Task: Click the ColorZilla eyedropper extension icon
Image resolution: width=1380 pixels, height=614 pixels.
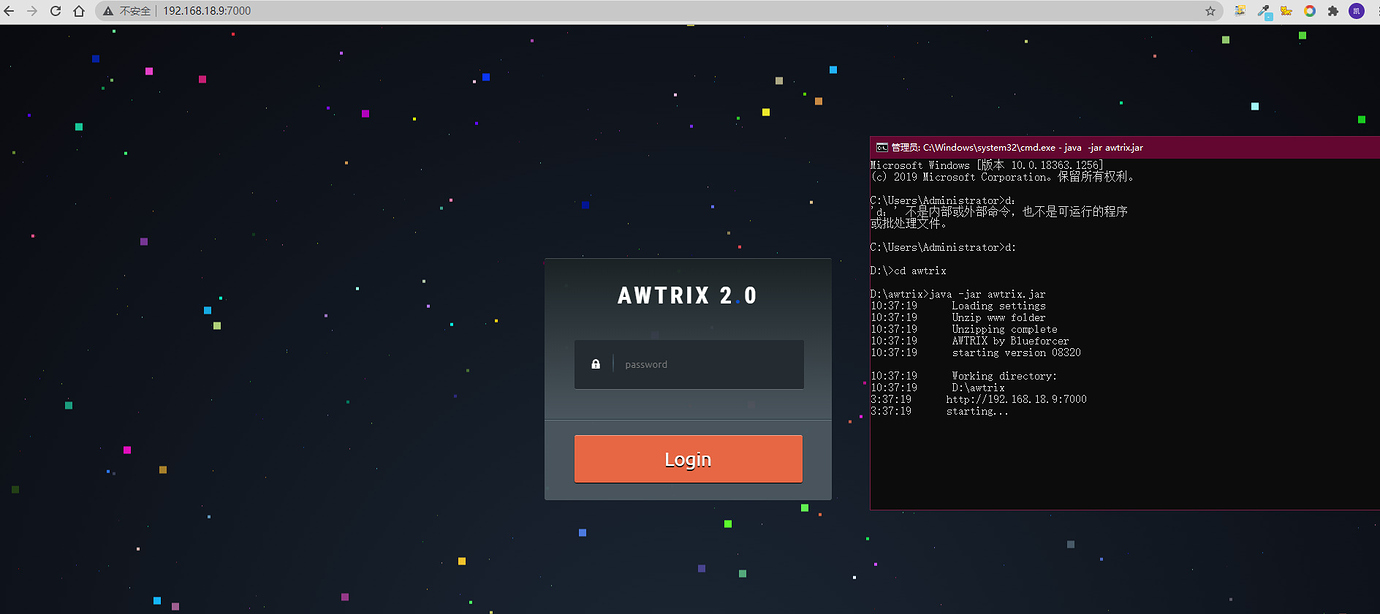Action: (x=1263, y=11)
